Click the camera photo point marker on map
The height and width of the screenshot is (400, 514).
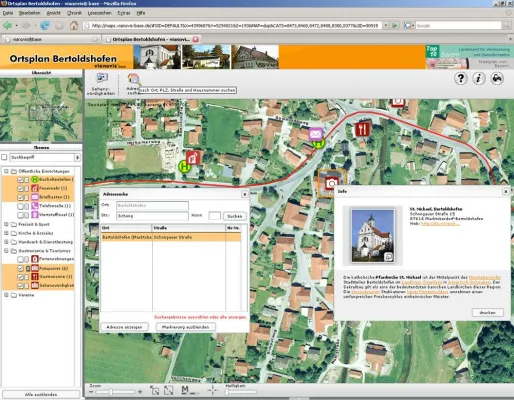pyautogui.click(x=331, y=183)
